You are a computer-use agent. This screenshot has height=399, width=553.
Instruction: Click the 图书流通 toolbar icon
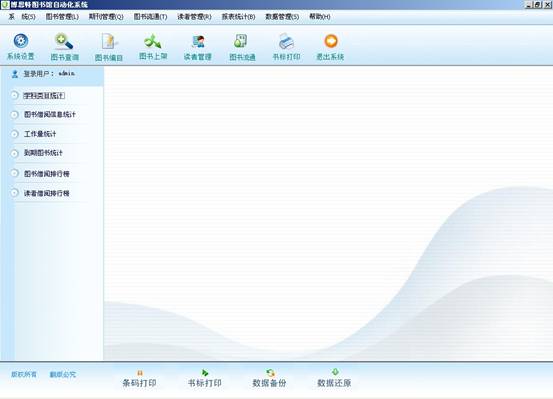coord(241,41)
